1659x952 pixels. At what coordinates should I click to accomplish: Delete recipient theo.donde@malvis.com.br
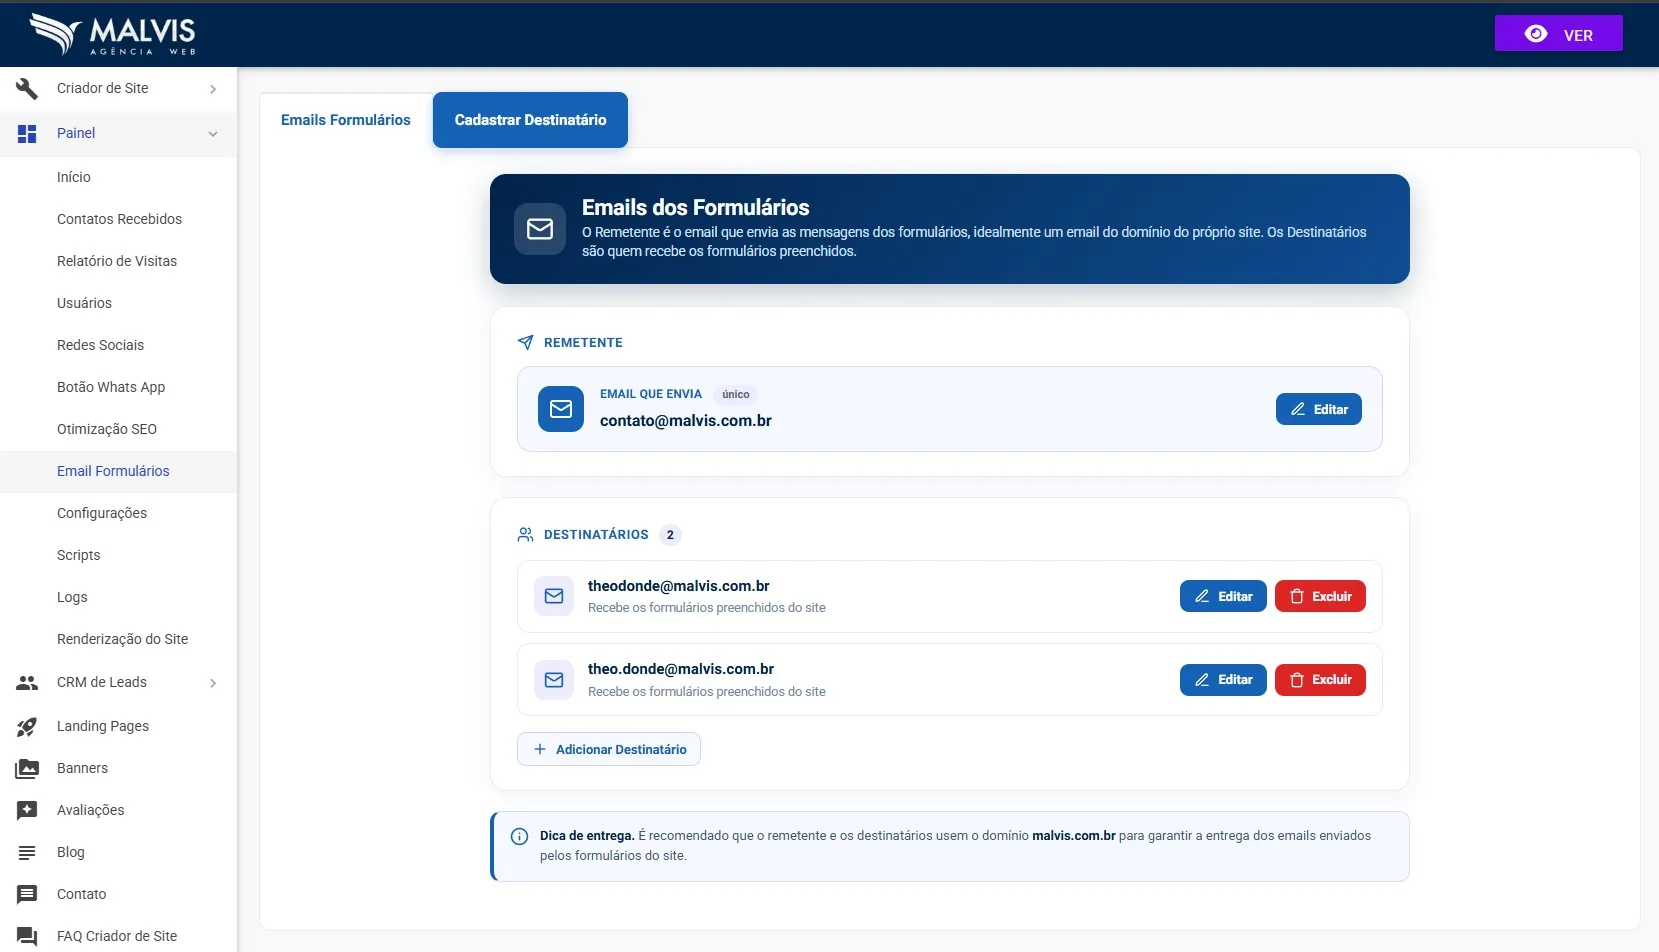click(x=1320, y=680)
